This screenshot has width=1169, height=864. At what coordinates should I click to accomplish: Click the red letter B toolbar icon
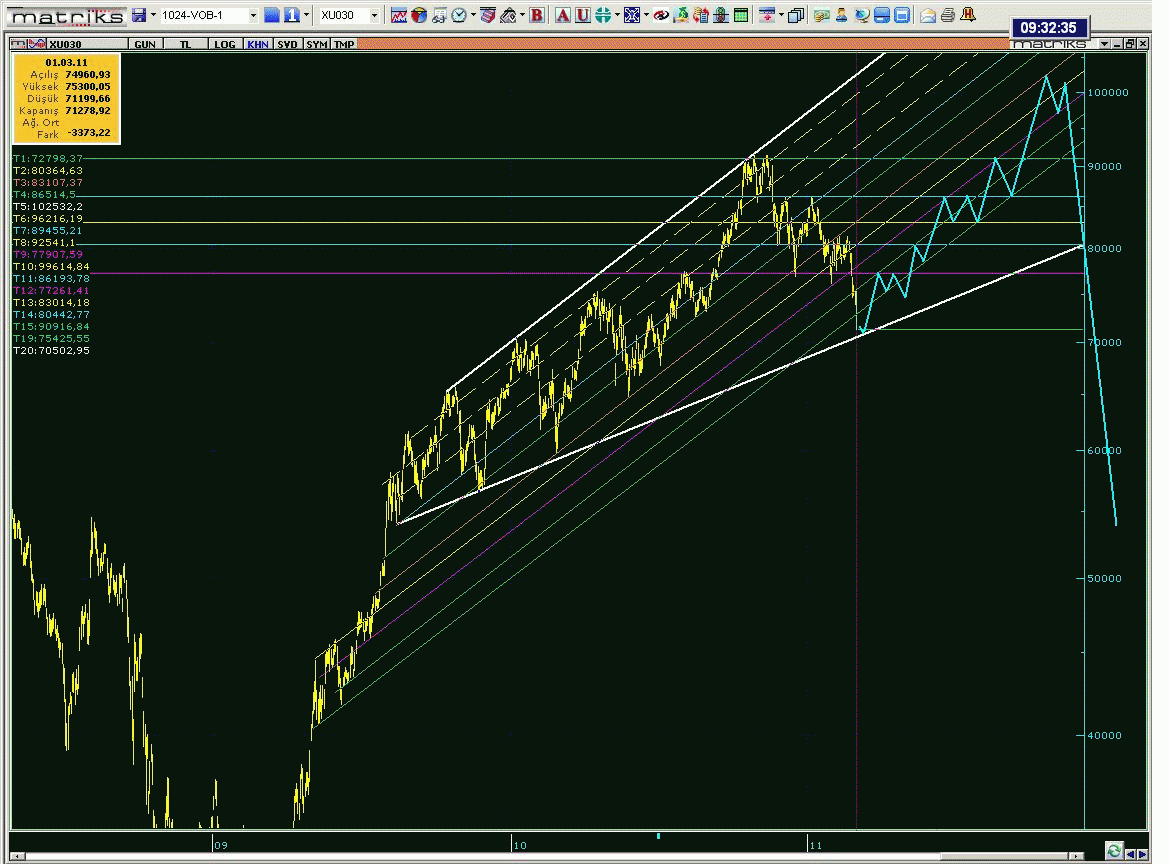point(537,15)
